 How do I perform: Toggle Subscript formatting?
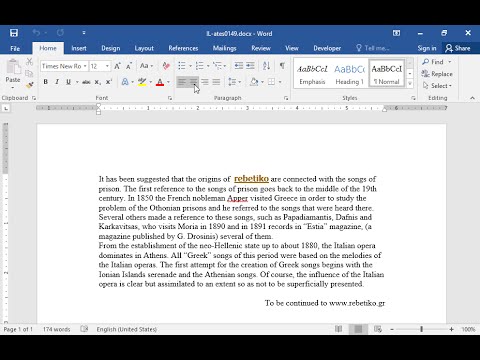tap(97, 82)
